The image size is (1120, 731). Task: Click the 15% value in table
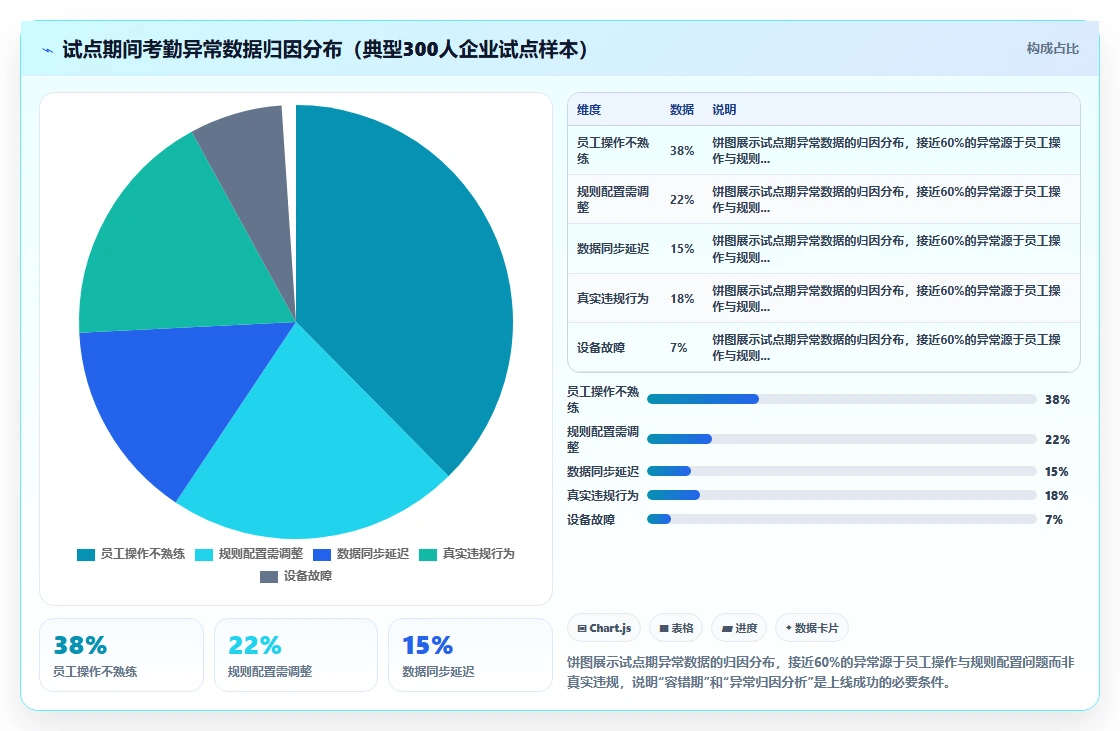[x=682, y=249]
